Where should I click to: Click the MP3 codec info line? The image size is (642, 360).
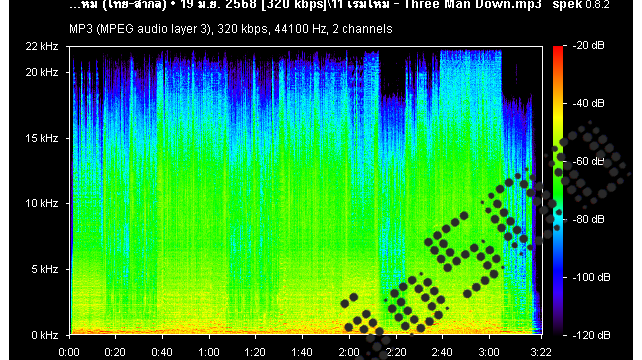231,29
